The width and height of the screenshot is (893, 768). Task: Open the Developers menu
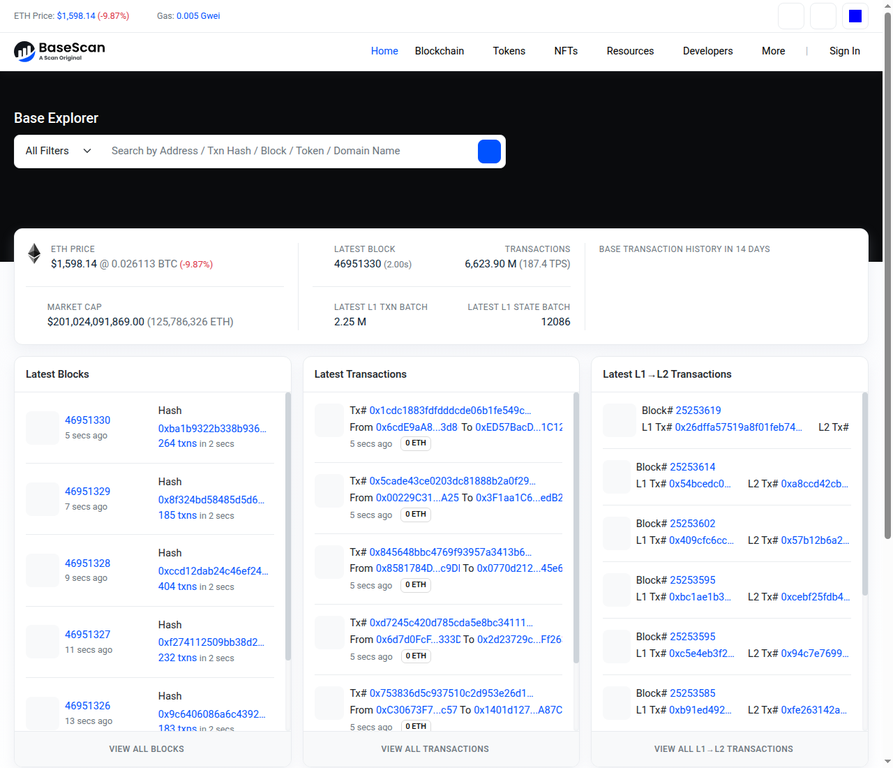click(707, 51)
